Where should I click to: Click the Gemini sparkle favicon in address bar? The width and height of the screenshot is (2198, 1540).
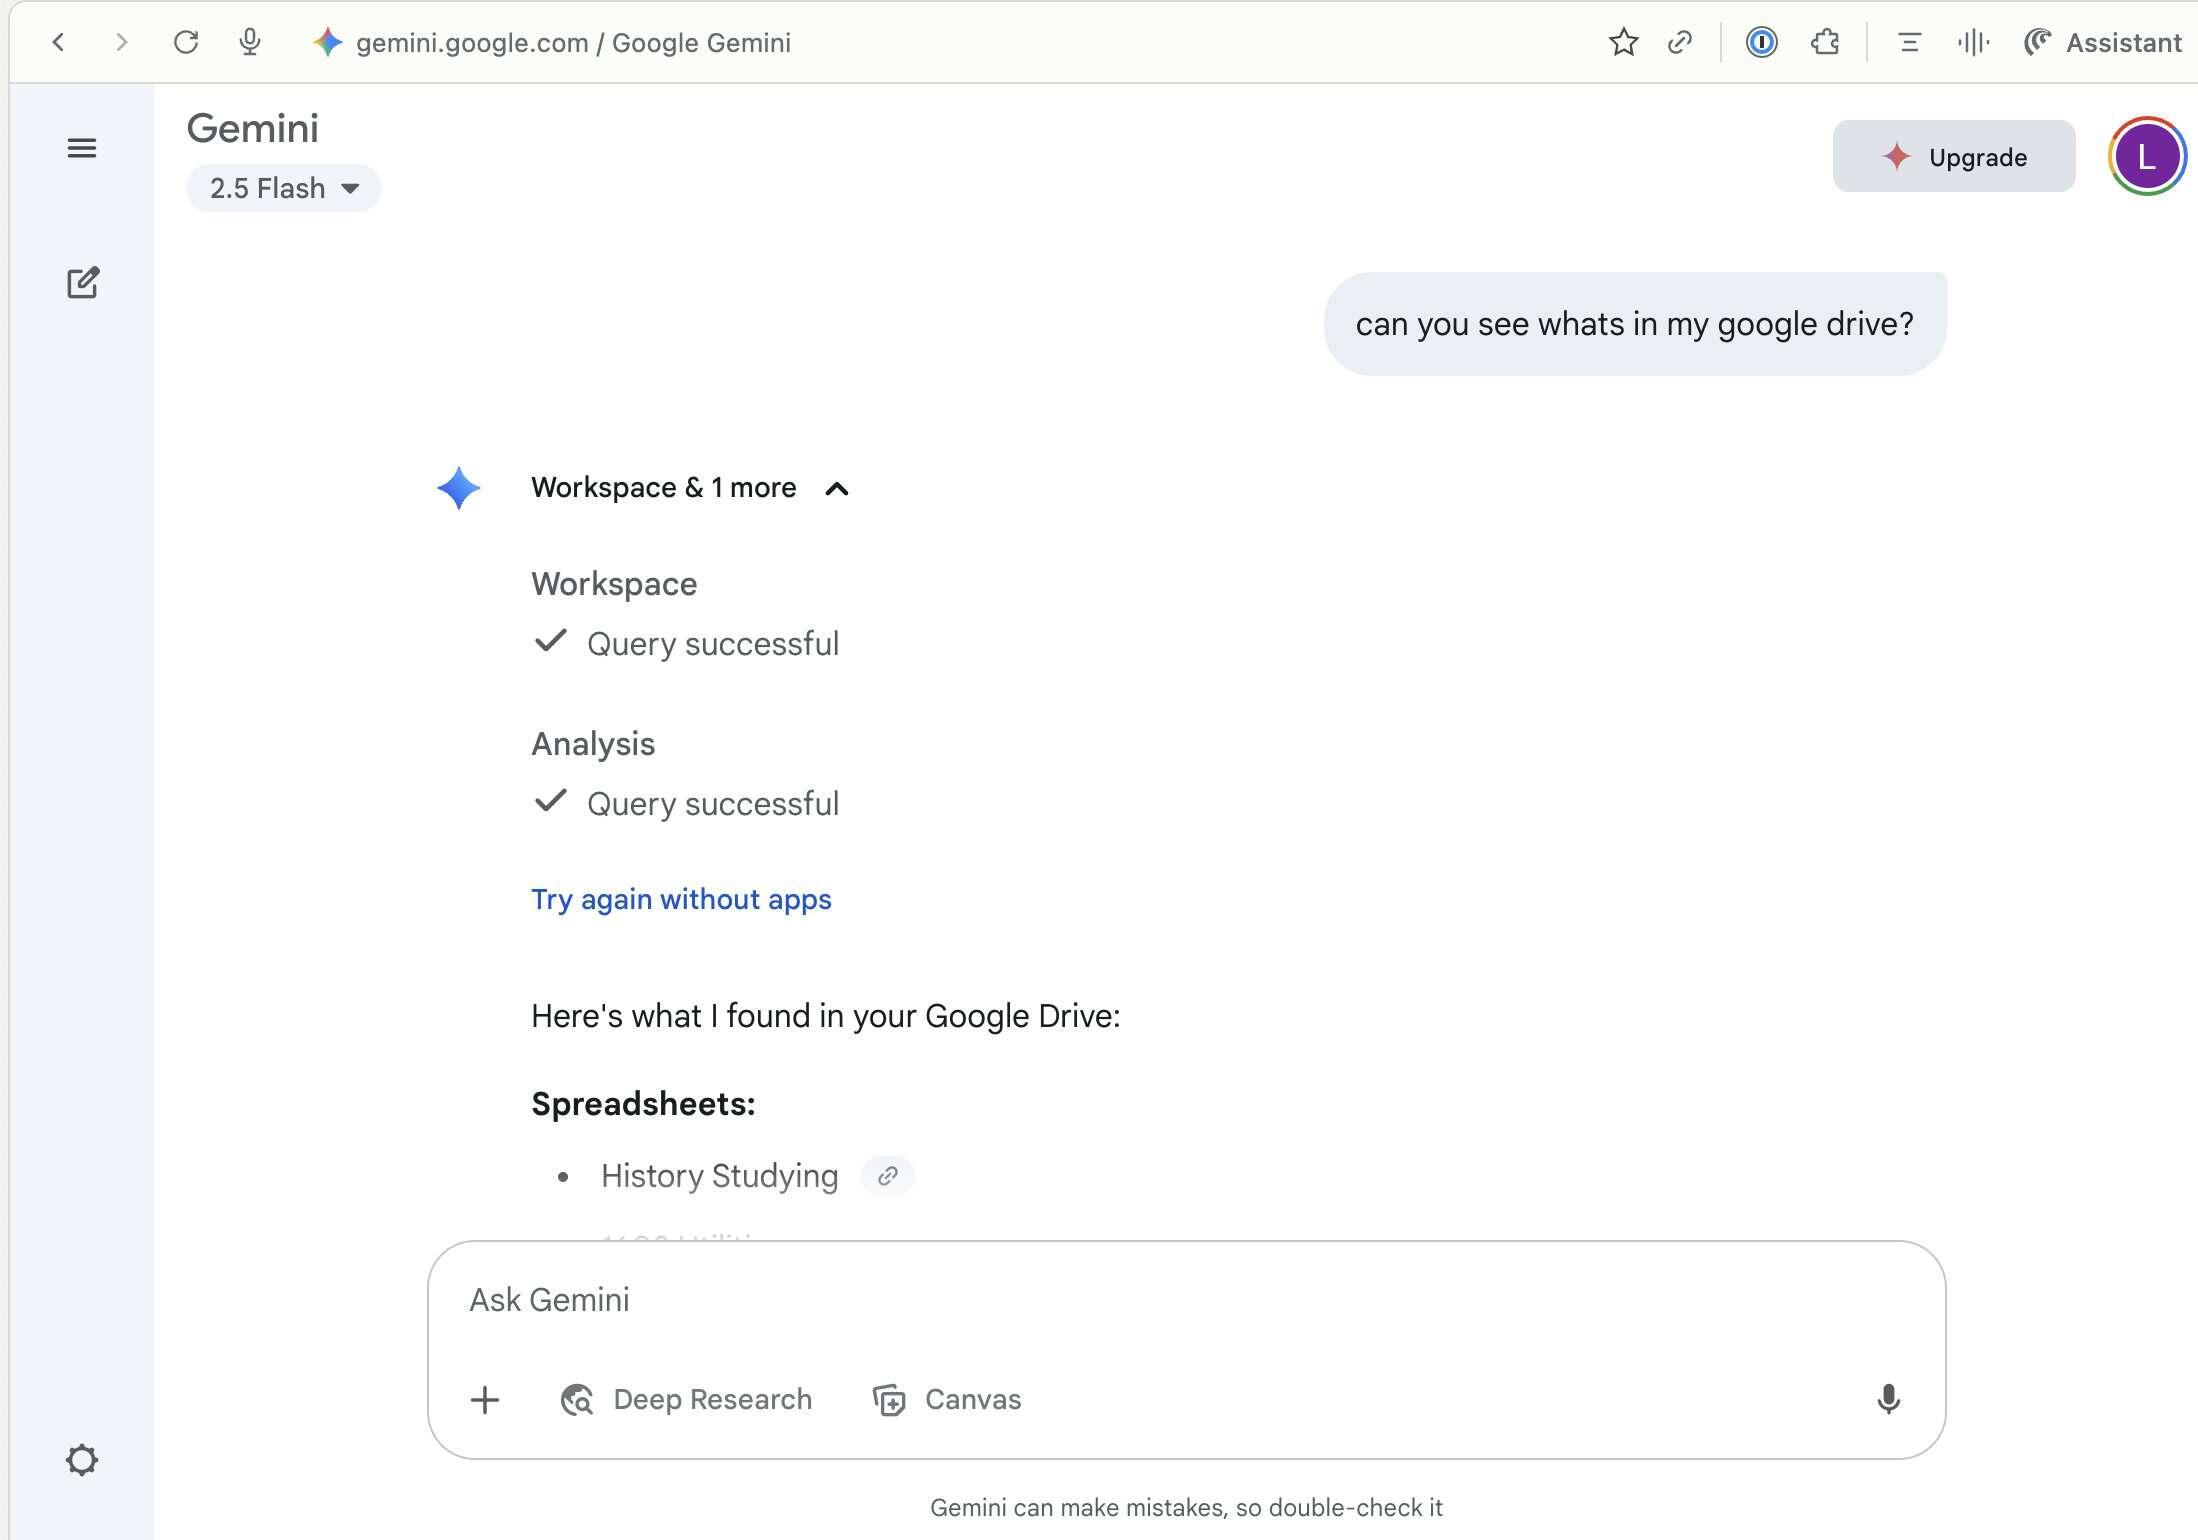[327, 42]
